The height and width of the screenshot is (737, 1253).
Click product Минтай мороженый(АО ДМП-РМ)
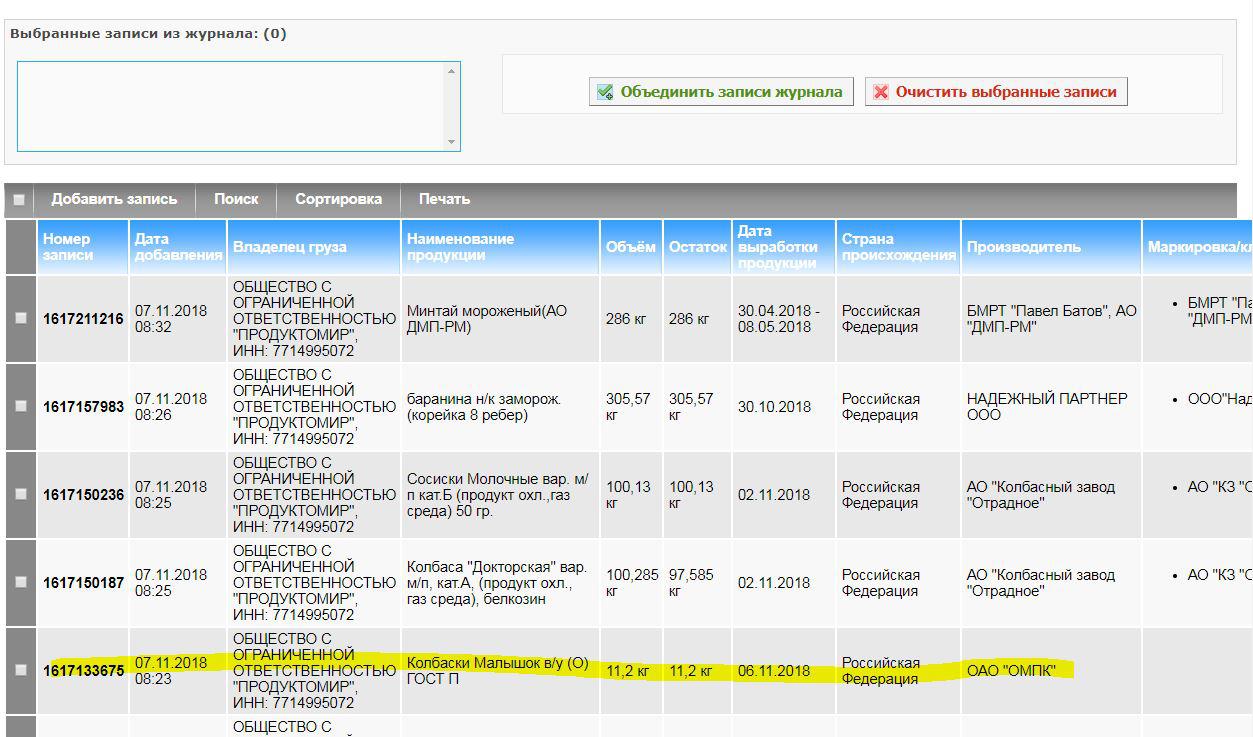coord(487,319)
